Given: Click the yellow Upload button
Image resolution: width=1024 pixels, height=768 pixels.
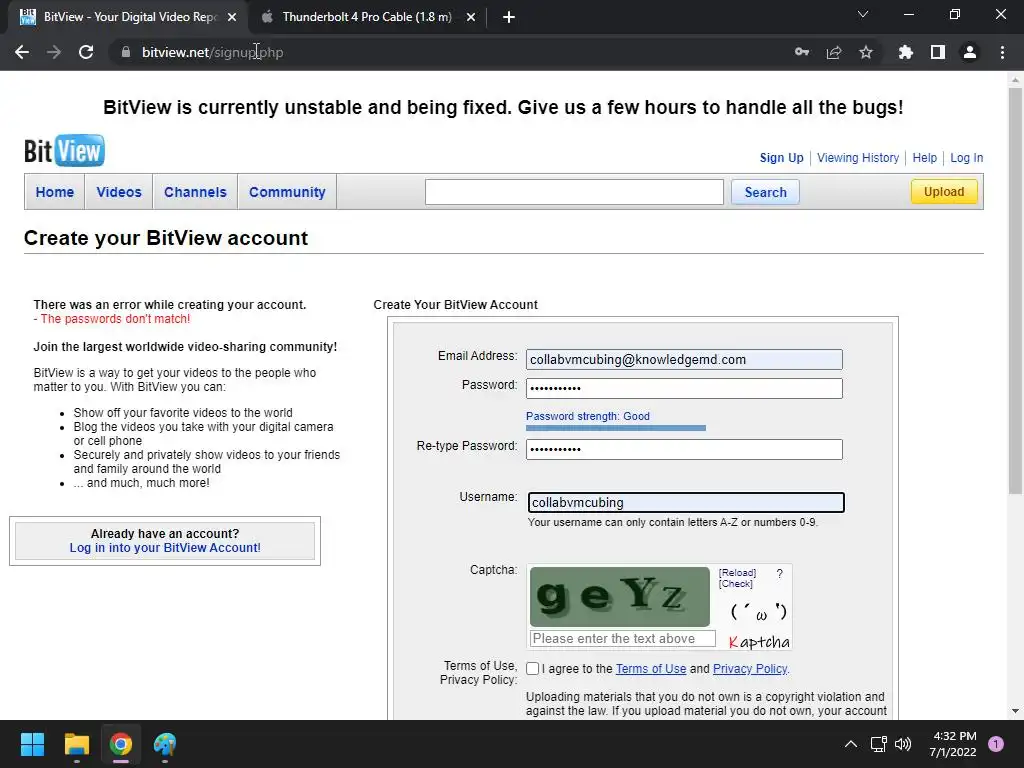Looking at the screenshot, I should tap(944, 191).
